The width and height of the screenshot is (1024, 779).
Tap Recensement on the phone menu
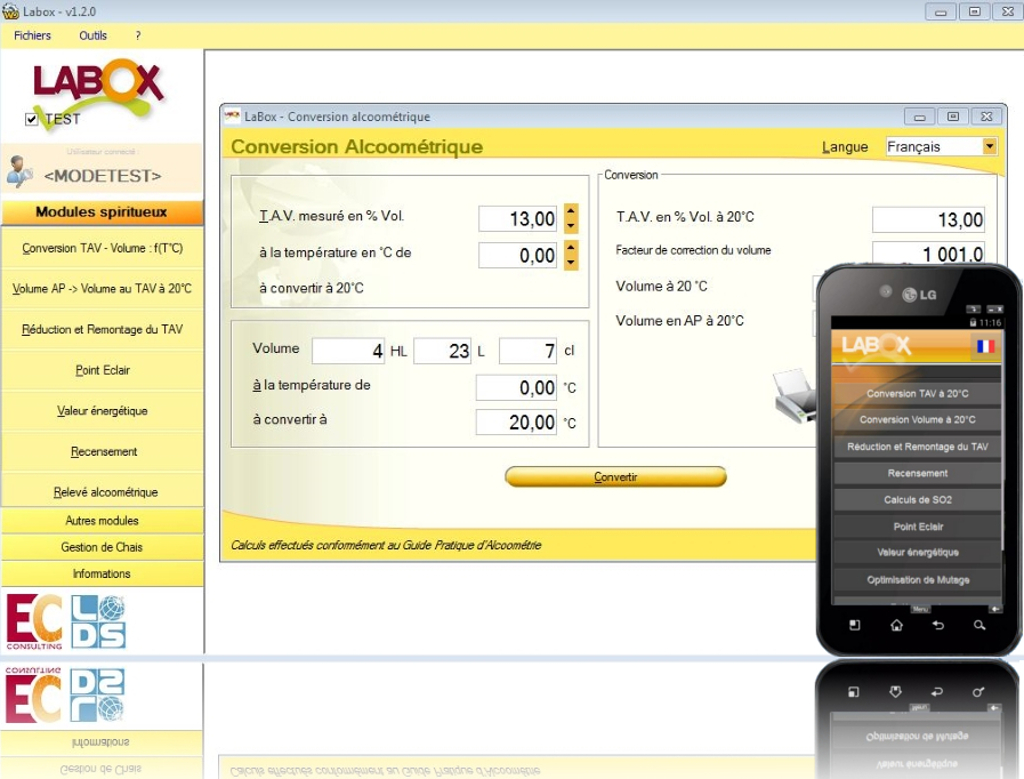pos(918,473)
